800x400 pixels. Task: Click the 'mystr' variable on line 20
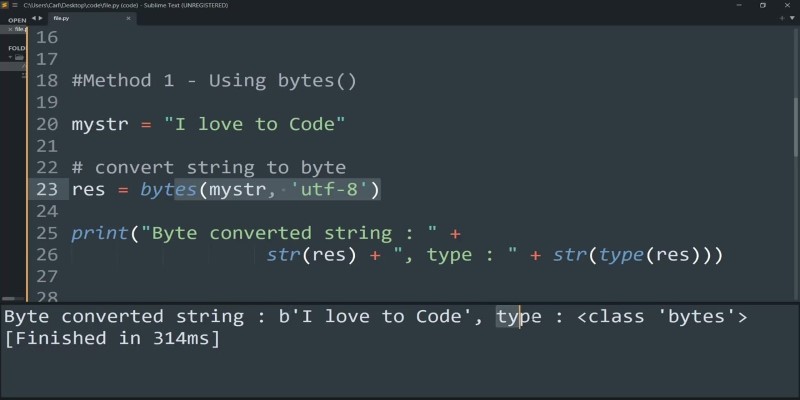[x=100, y=124]
